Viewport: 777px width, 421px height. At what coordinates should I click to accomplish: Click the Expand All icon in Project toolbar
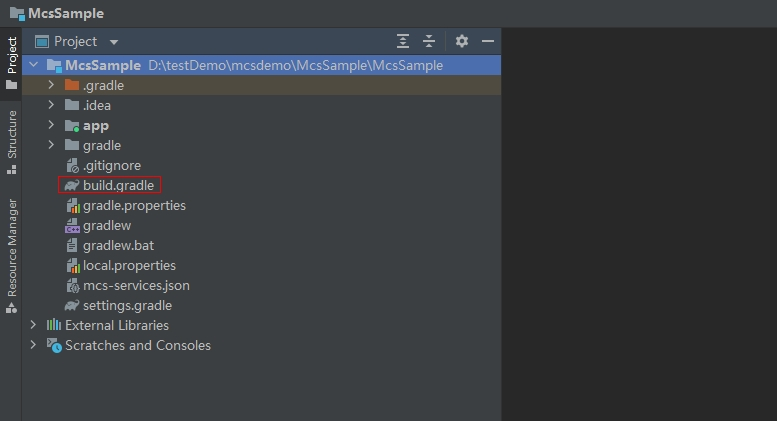(403, 41)
